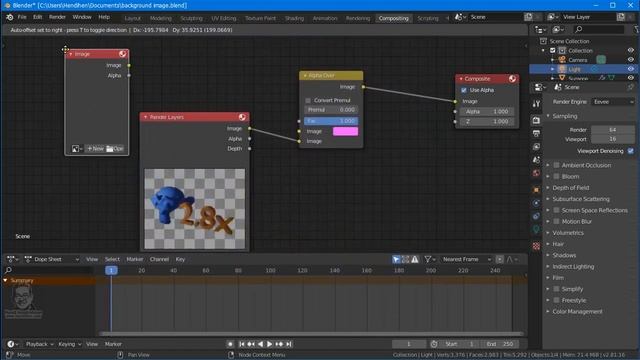Click the auto keying record button

(x=230, y=344)
